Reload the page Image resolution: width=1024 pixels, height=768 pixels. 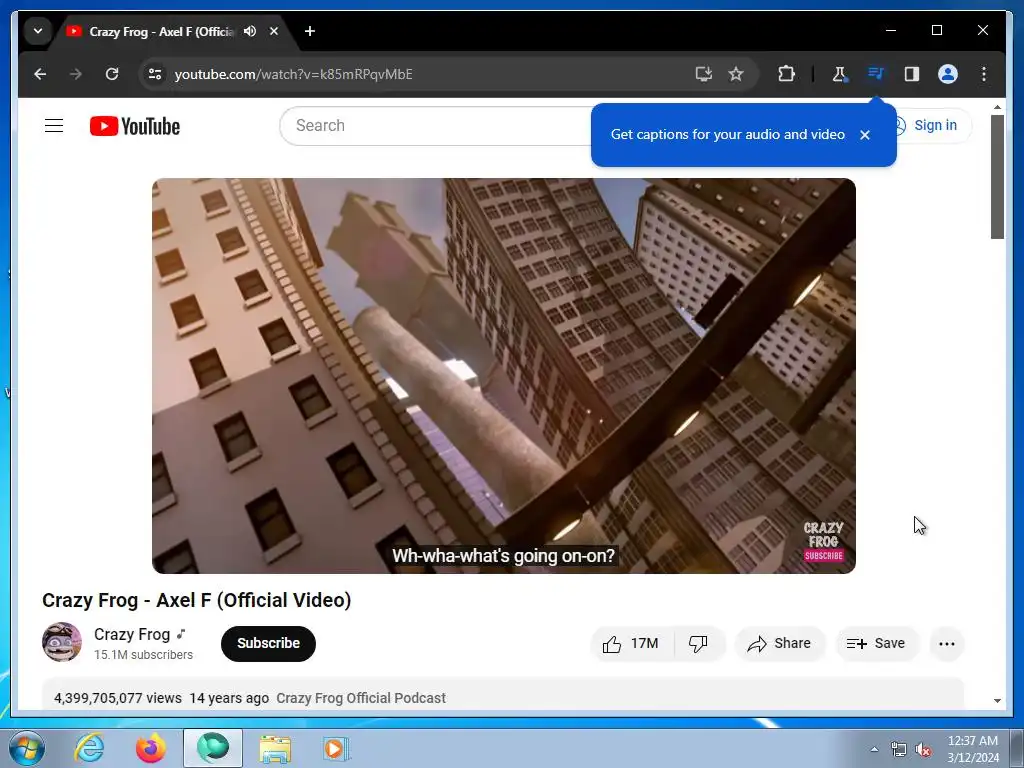tap(112, 74)
